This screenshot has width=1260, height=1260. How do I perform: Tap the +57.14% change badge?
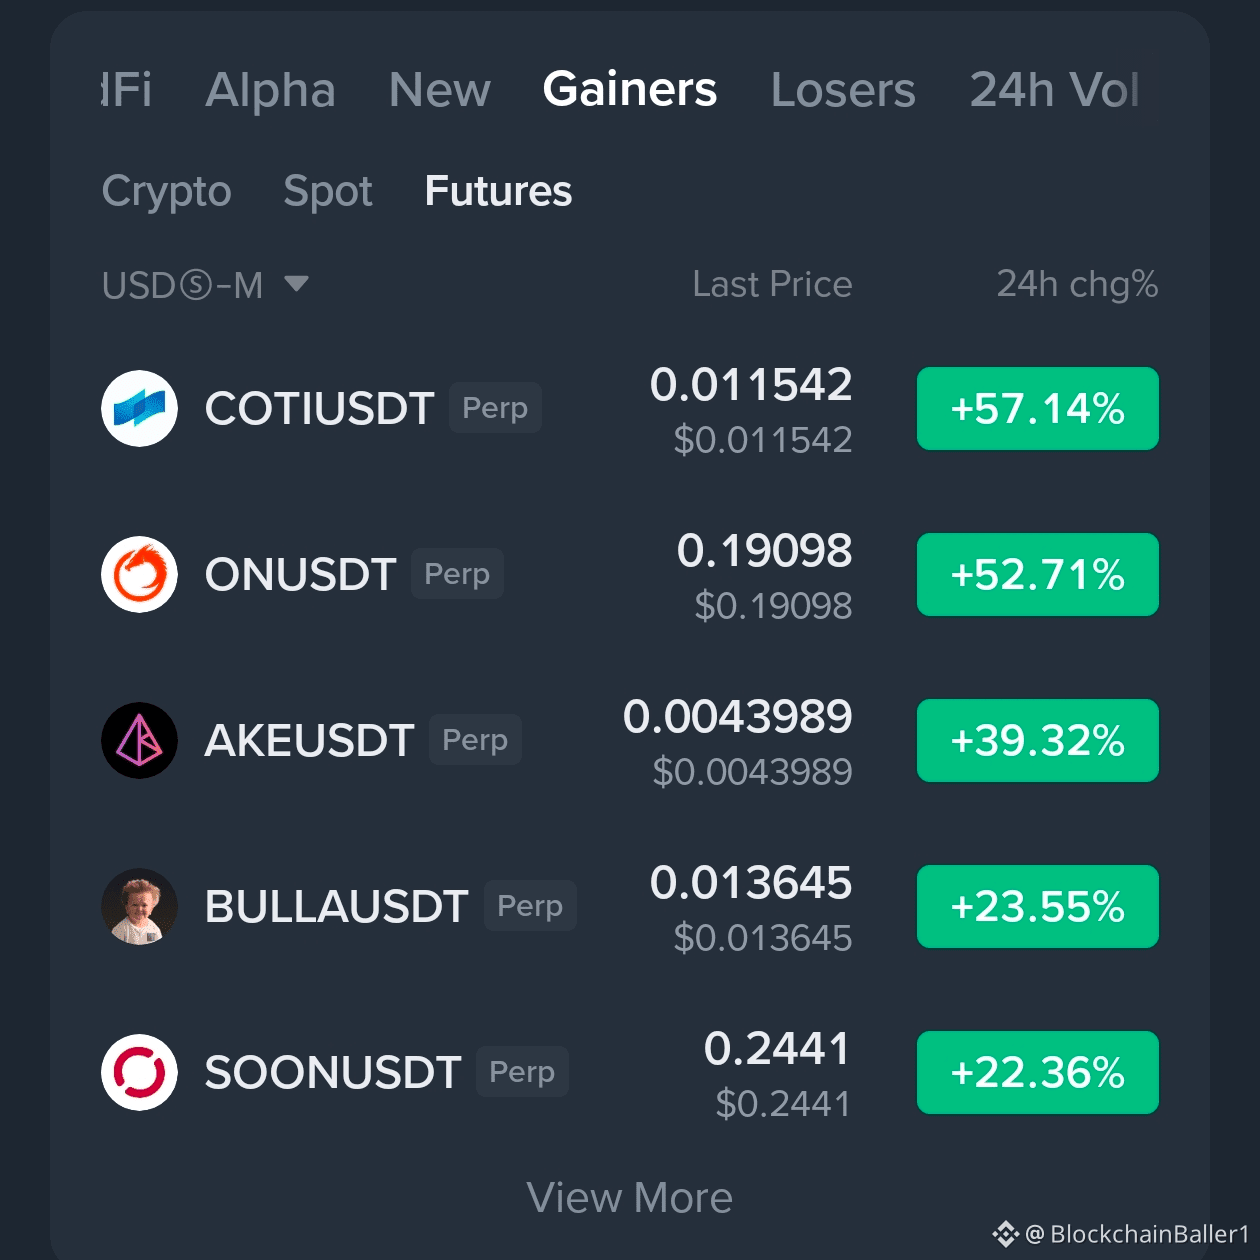(x=1038, y=408)
